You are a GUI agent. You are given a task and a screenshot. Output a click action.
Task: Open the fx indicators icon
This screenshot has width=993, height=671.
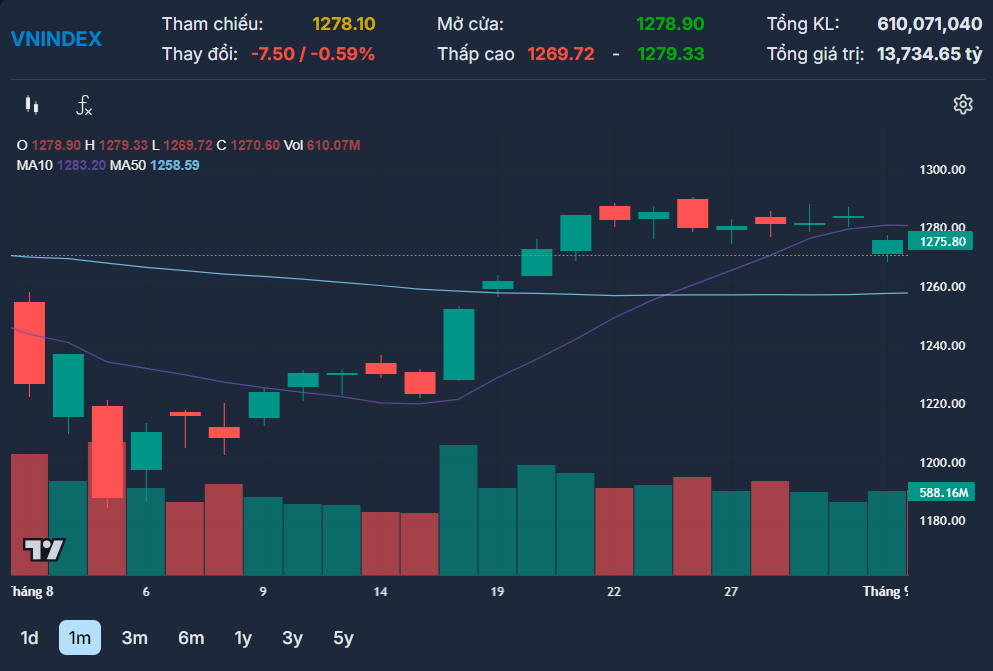point(84,105)
